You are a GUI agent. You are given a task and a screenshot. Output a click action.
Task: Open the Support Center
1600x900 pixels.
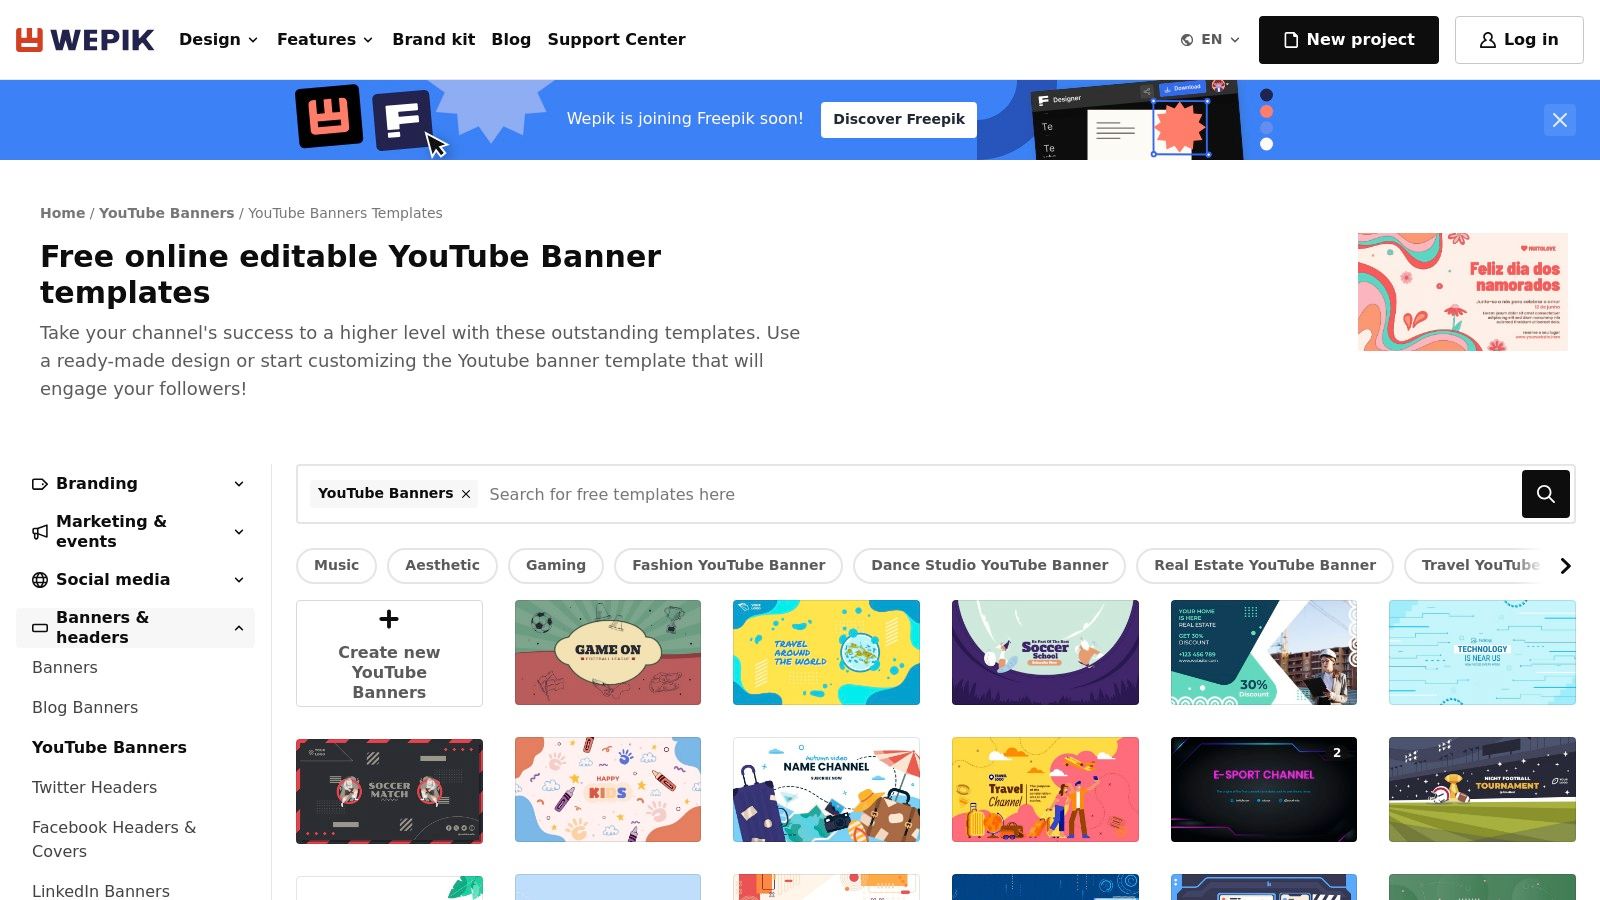(x=616, y=40)
